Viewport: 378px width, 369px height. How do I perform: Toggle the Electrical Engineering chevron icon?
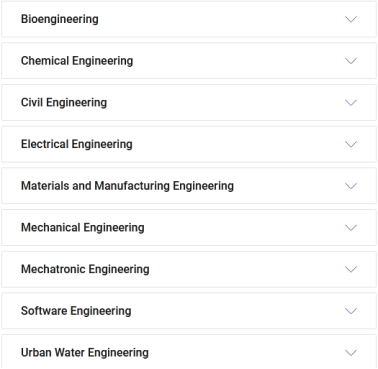click(x=351, y=144)
